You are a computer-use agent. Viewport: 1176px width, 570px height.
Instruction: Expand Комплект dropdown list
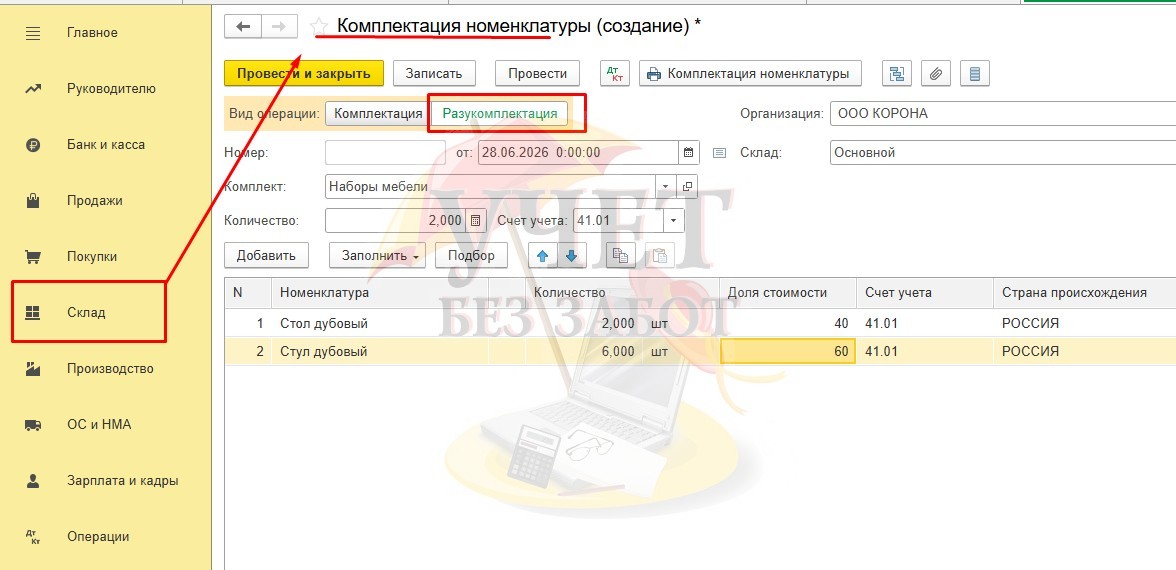click(666, 187)
